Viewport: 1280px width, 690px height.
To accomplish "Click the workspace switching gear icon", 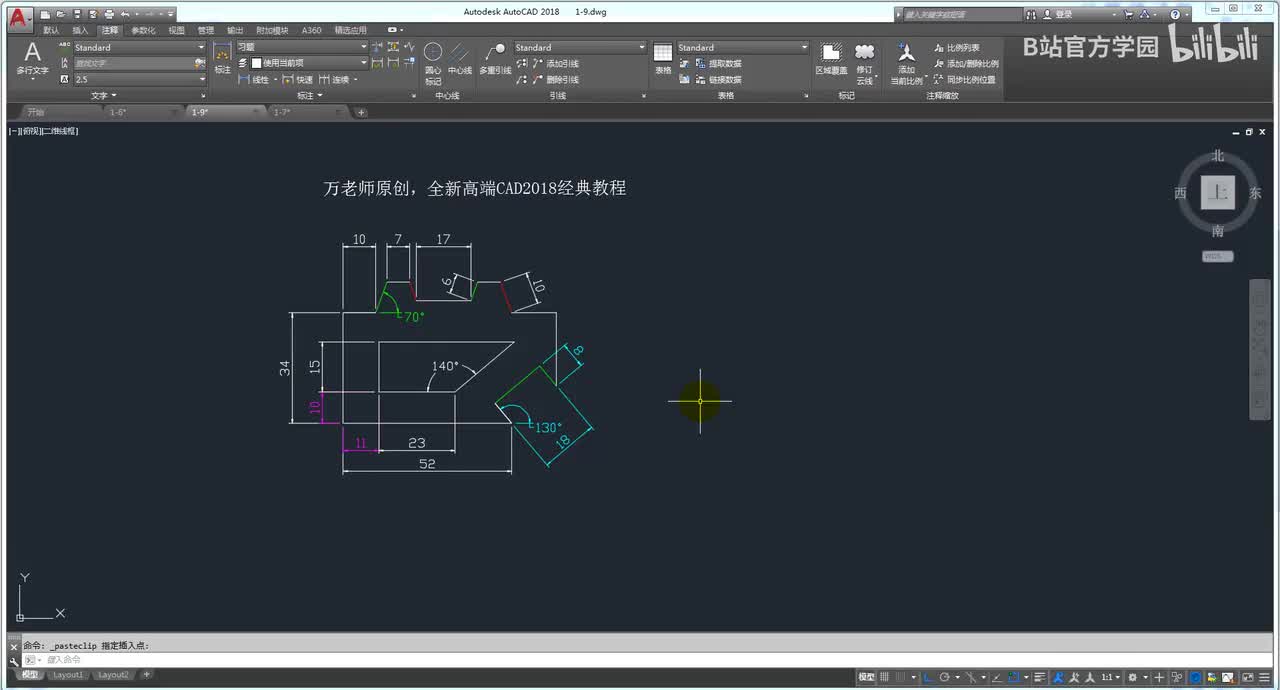I will click(1132, 676).
